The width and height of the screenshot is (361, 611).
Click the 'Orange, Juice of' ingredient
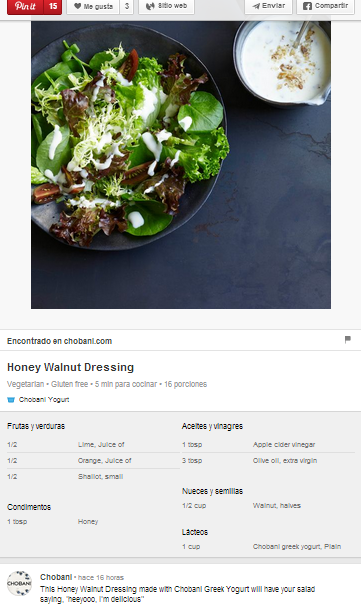(x=104, y=461)
